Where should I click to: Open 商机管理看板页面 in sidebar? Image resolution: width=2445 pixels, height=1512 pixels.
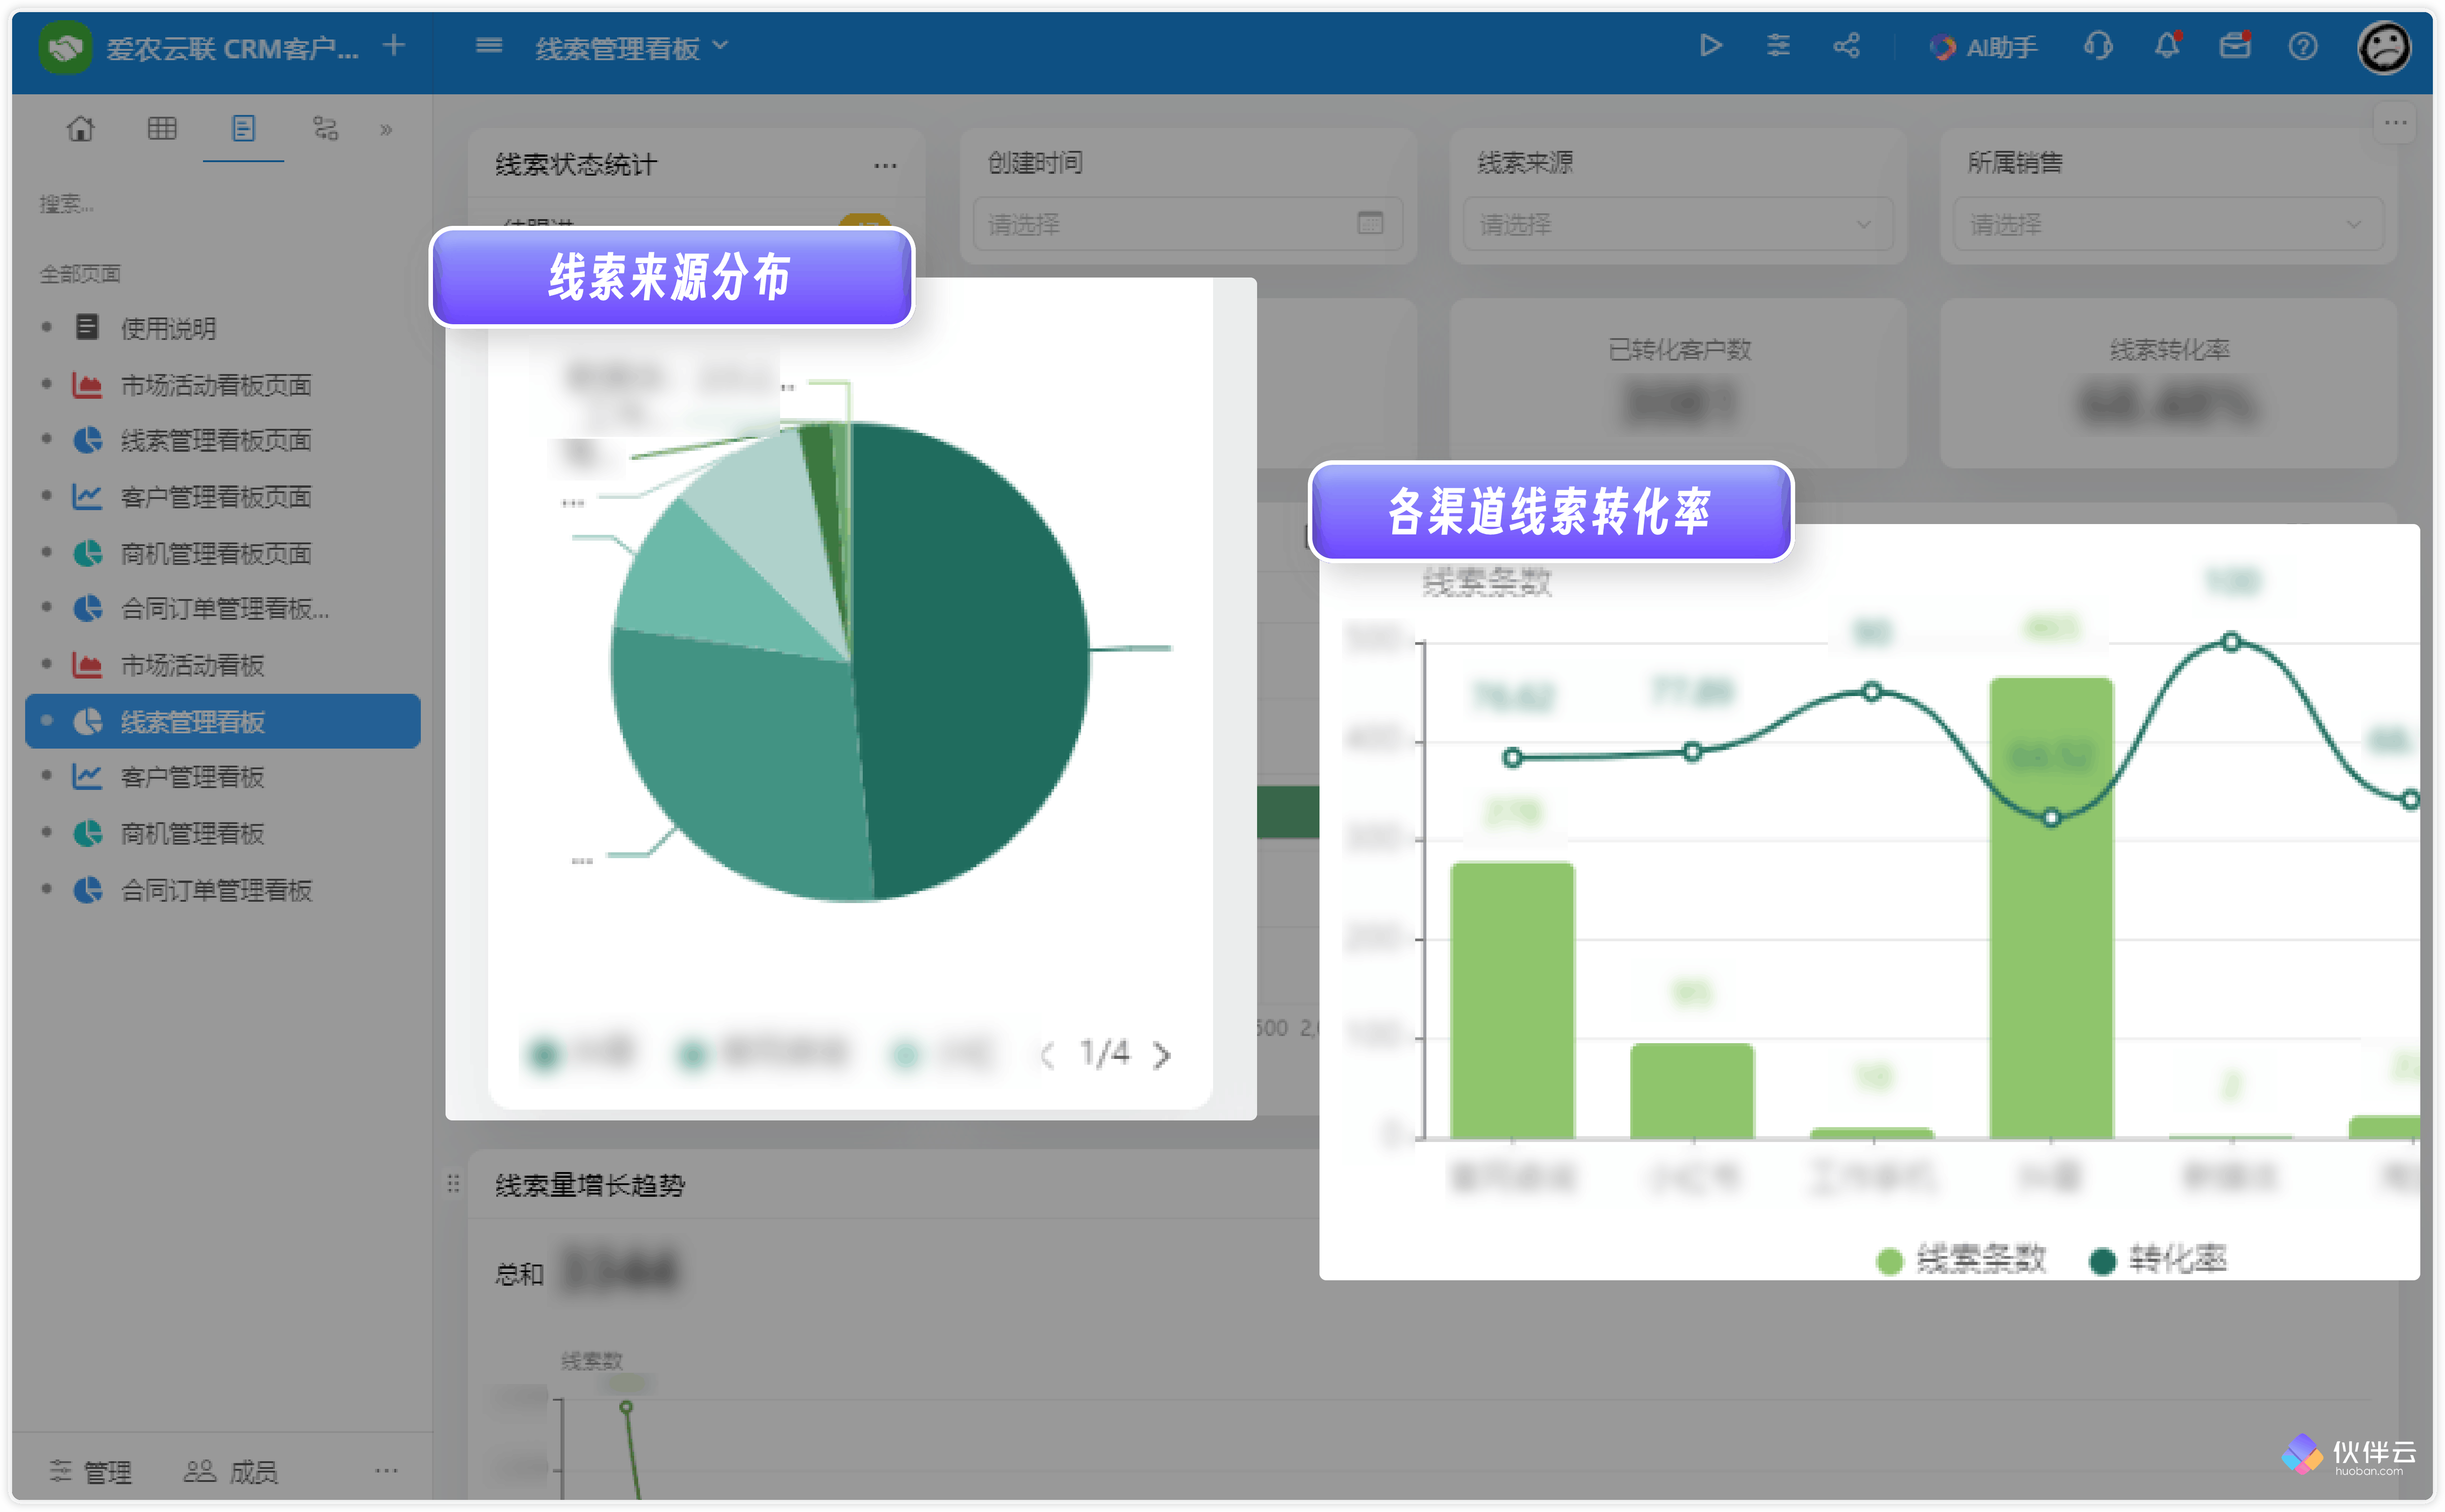point(222,553)
